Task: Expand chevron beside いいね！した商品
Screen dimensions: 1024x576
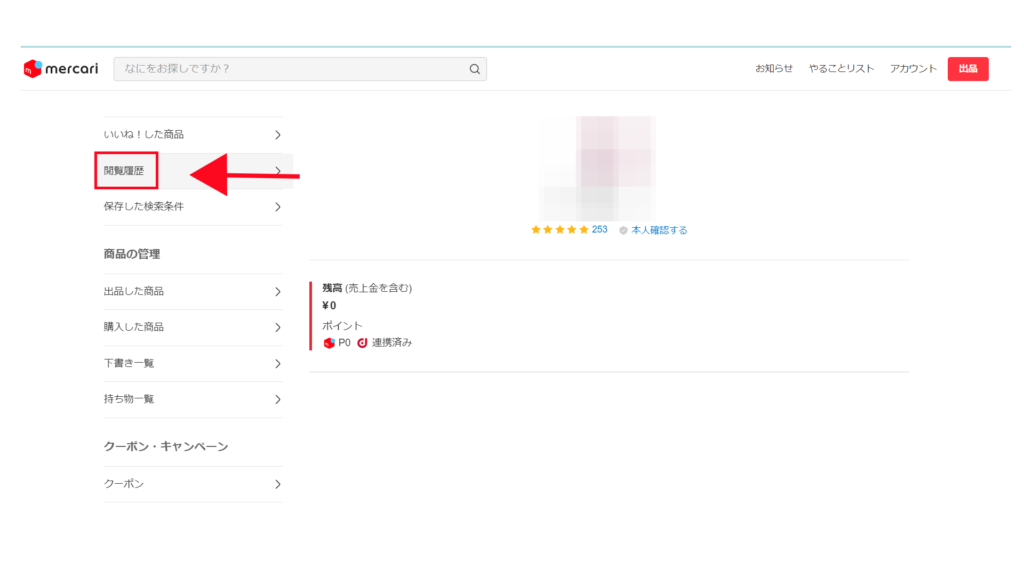Action: coord(278,135)
